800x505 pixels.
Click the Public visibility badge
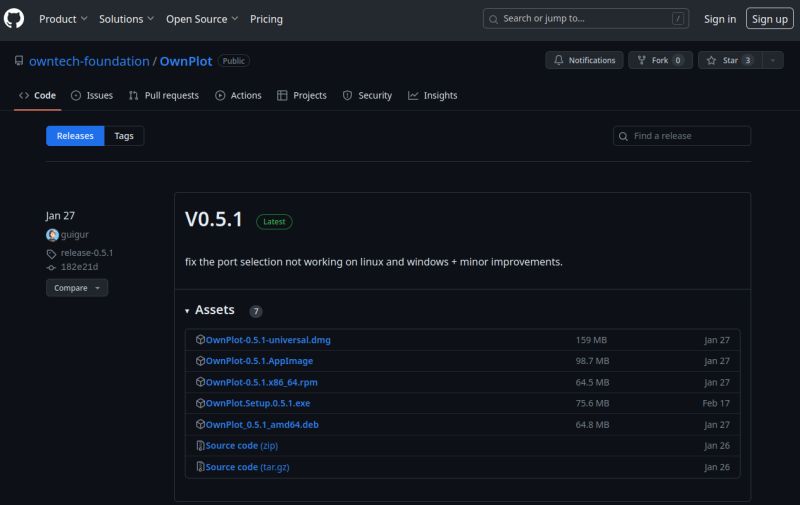[233, 61]
